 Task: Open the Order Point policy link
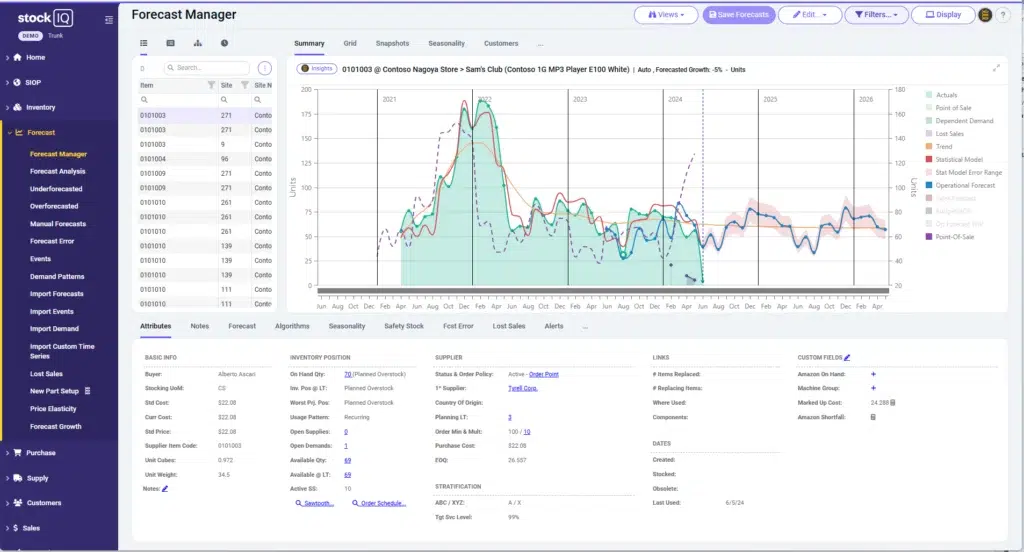[543, 374]
